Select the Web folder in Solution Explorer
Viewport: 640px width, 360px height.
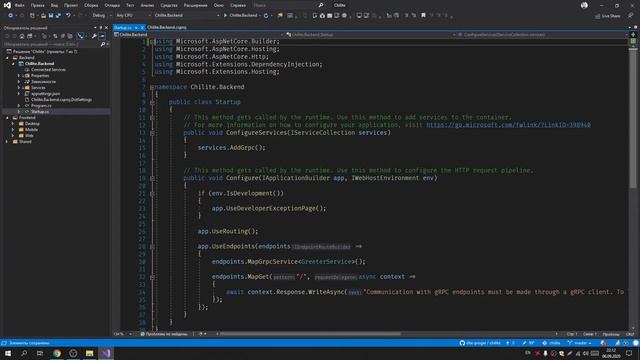pos(29,136)
